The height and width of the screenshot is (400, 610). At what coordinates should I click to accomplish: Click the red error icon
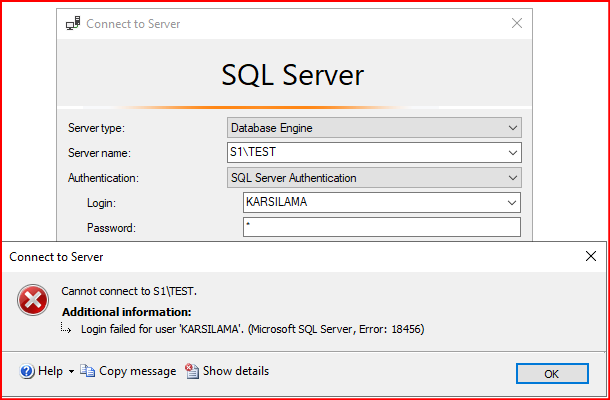point(33,300)
